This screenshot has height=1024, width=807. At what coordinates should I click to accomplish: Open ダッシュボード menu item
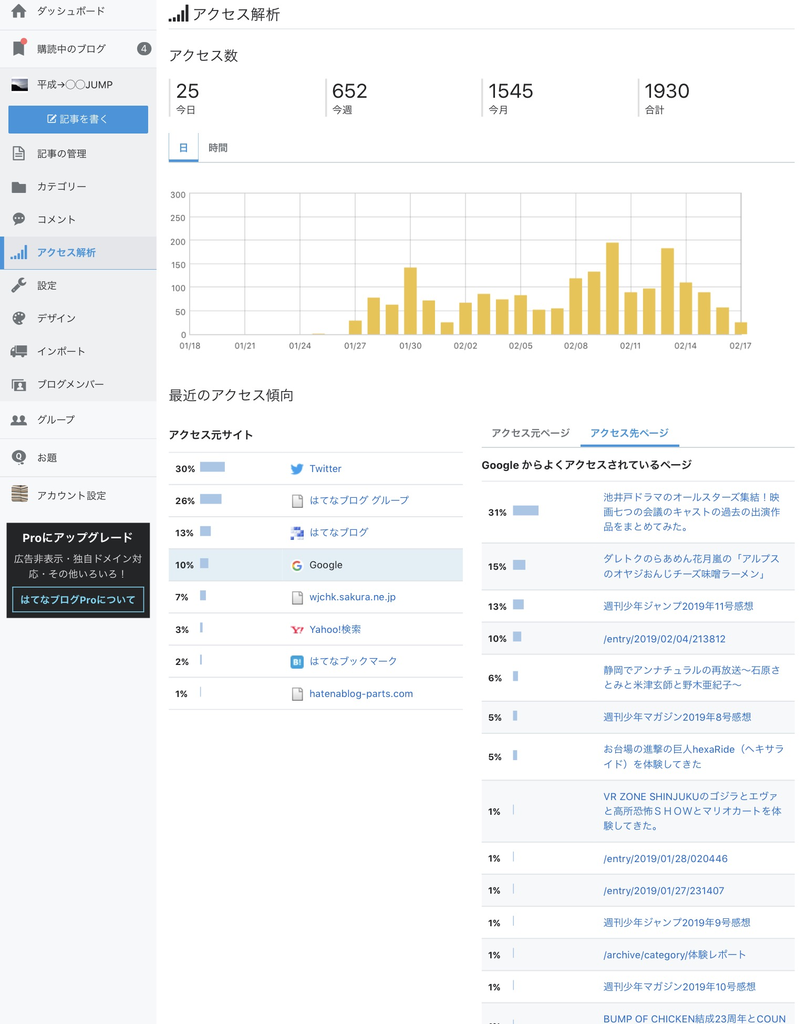pyautogui.click(x=71, y=11)
